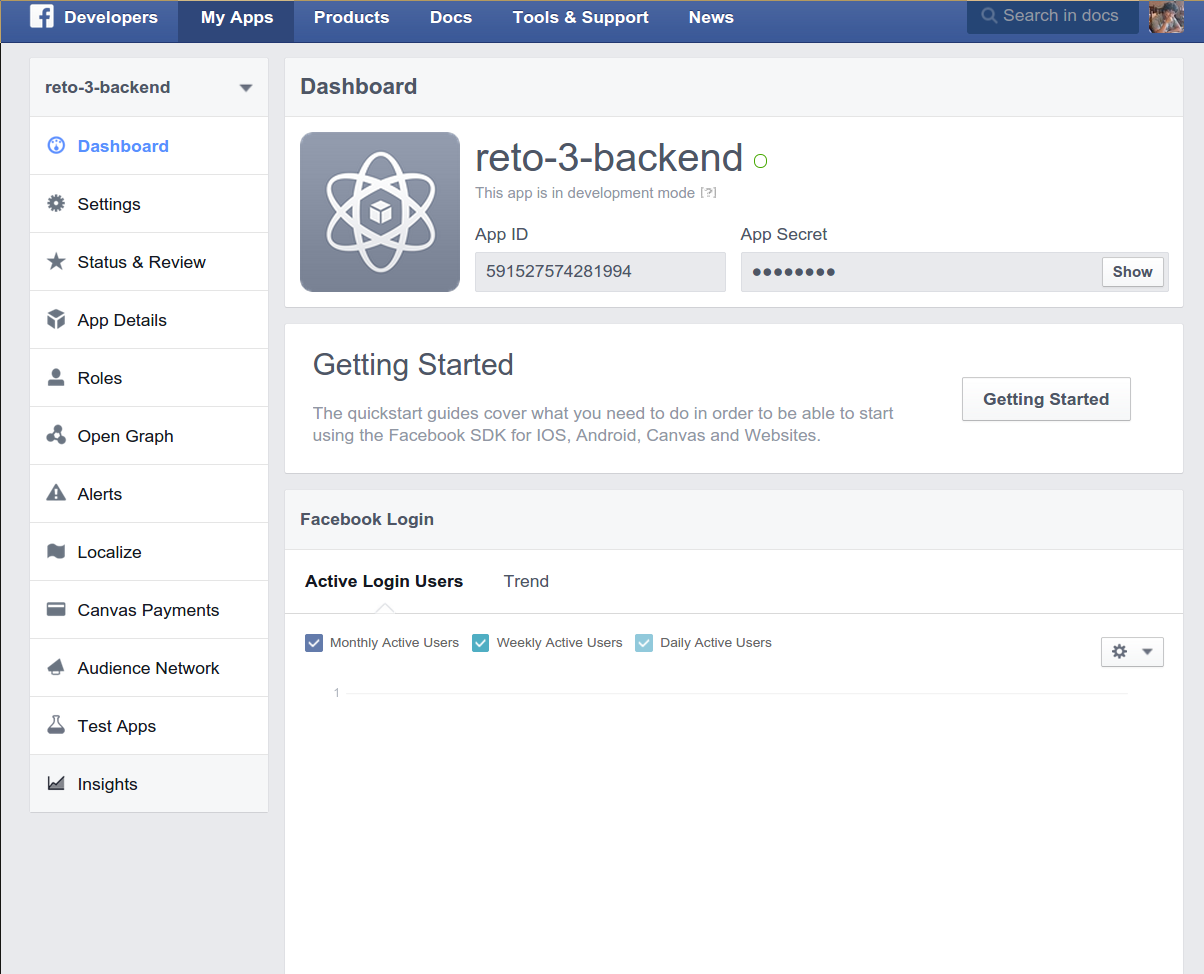This screenshot has width=1204, height=974.
Task: Click the development mode help [?] icon
Action: 708,193
